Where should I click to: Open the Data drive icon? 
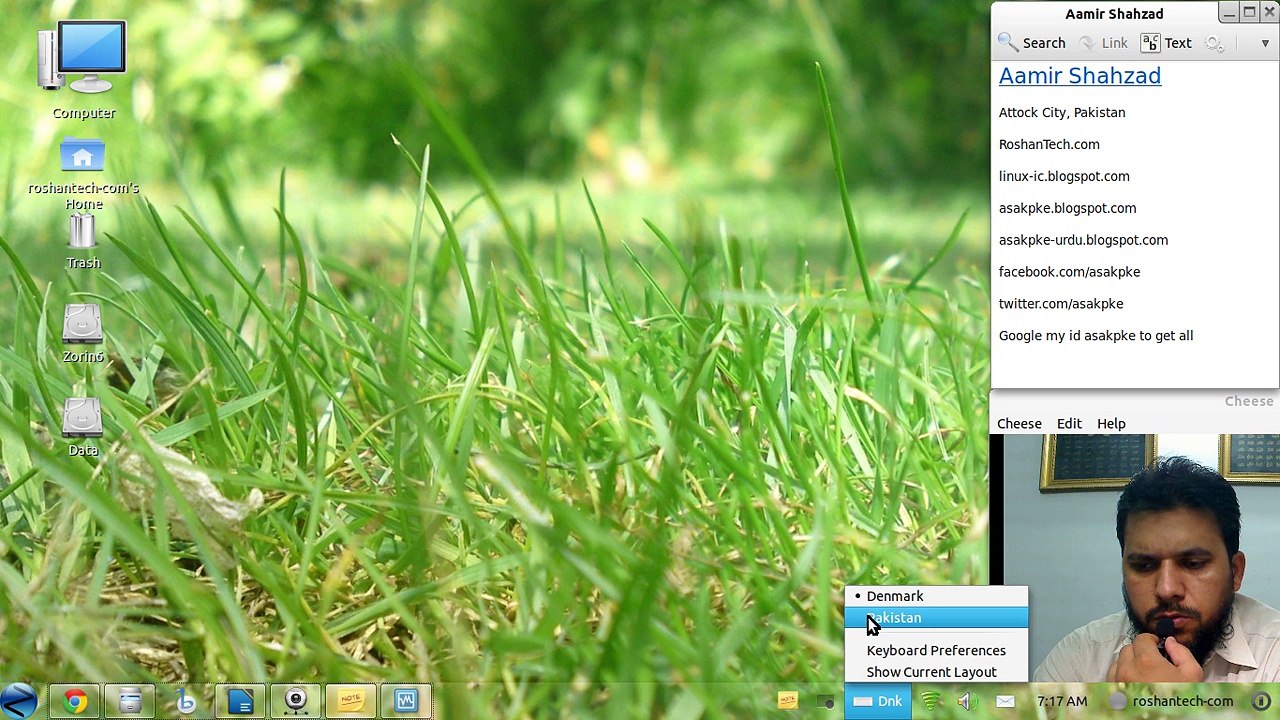(83, 428)
